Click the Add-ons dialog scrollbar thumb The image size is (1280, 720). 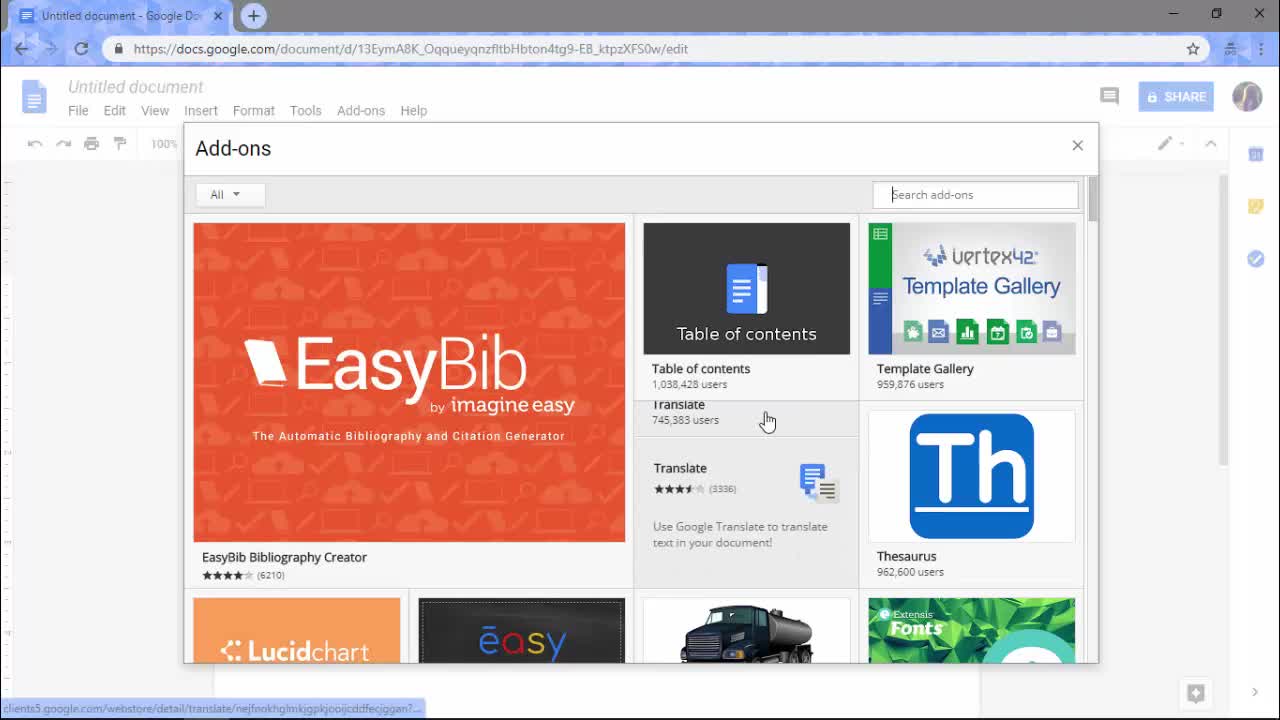1093,198
